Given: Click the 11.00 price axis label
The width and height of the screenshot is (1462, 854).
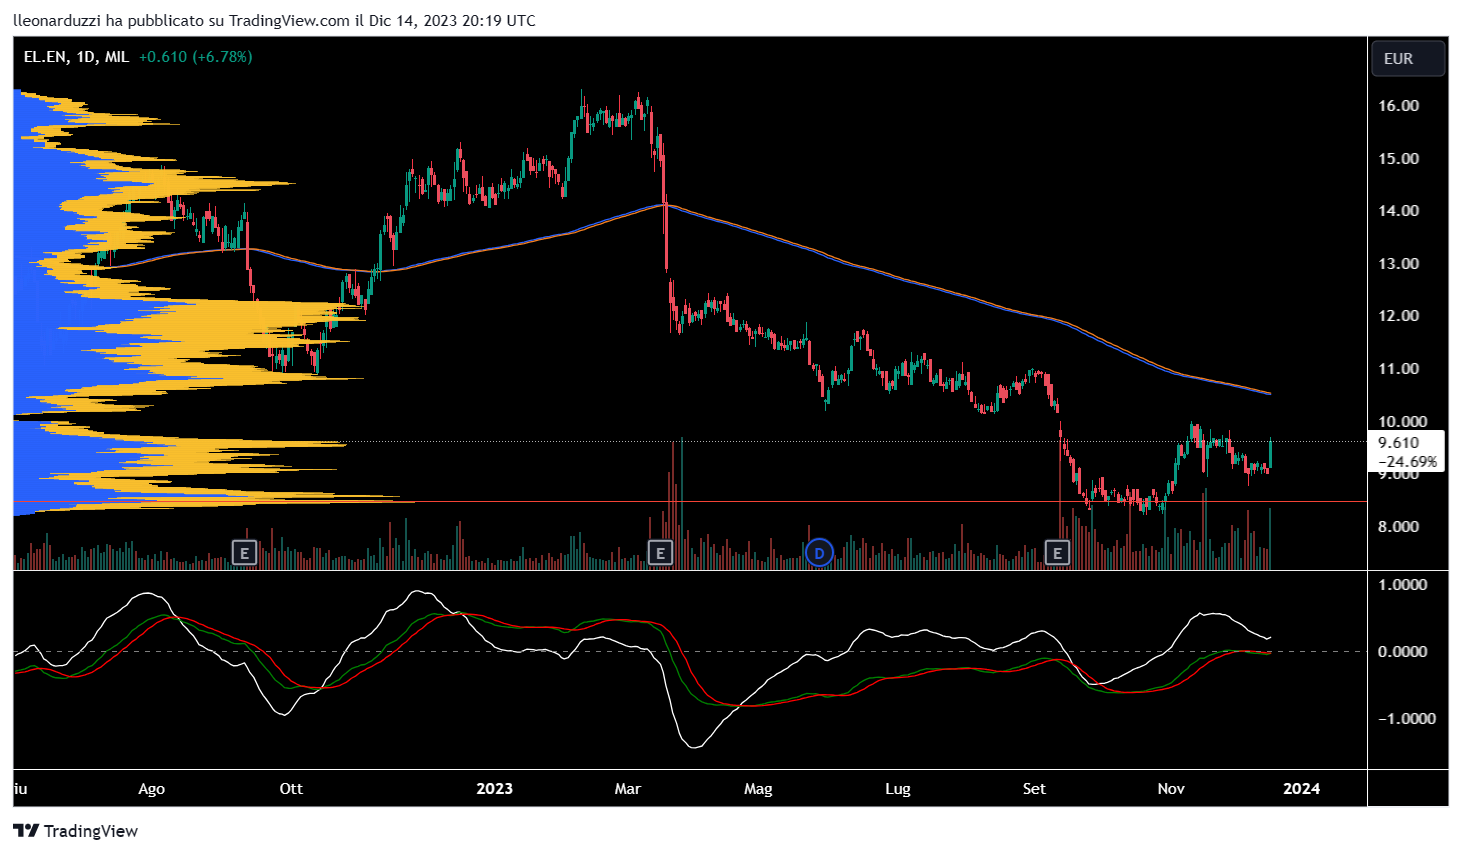Looking at the screenshot, I should tap(1398, 368).
